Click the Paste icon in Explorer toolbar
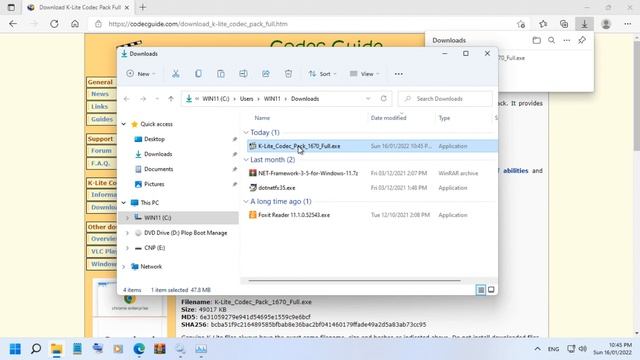640x360 pixels. (x=221, y=74)
